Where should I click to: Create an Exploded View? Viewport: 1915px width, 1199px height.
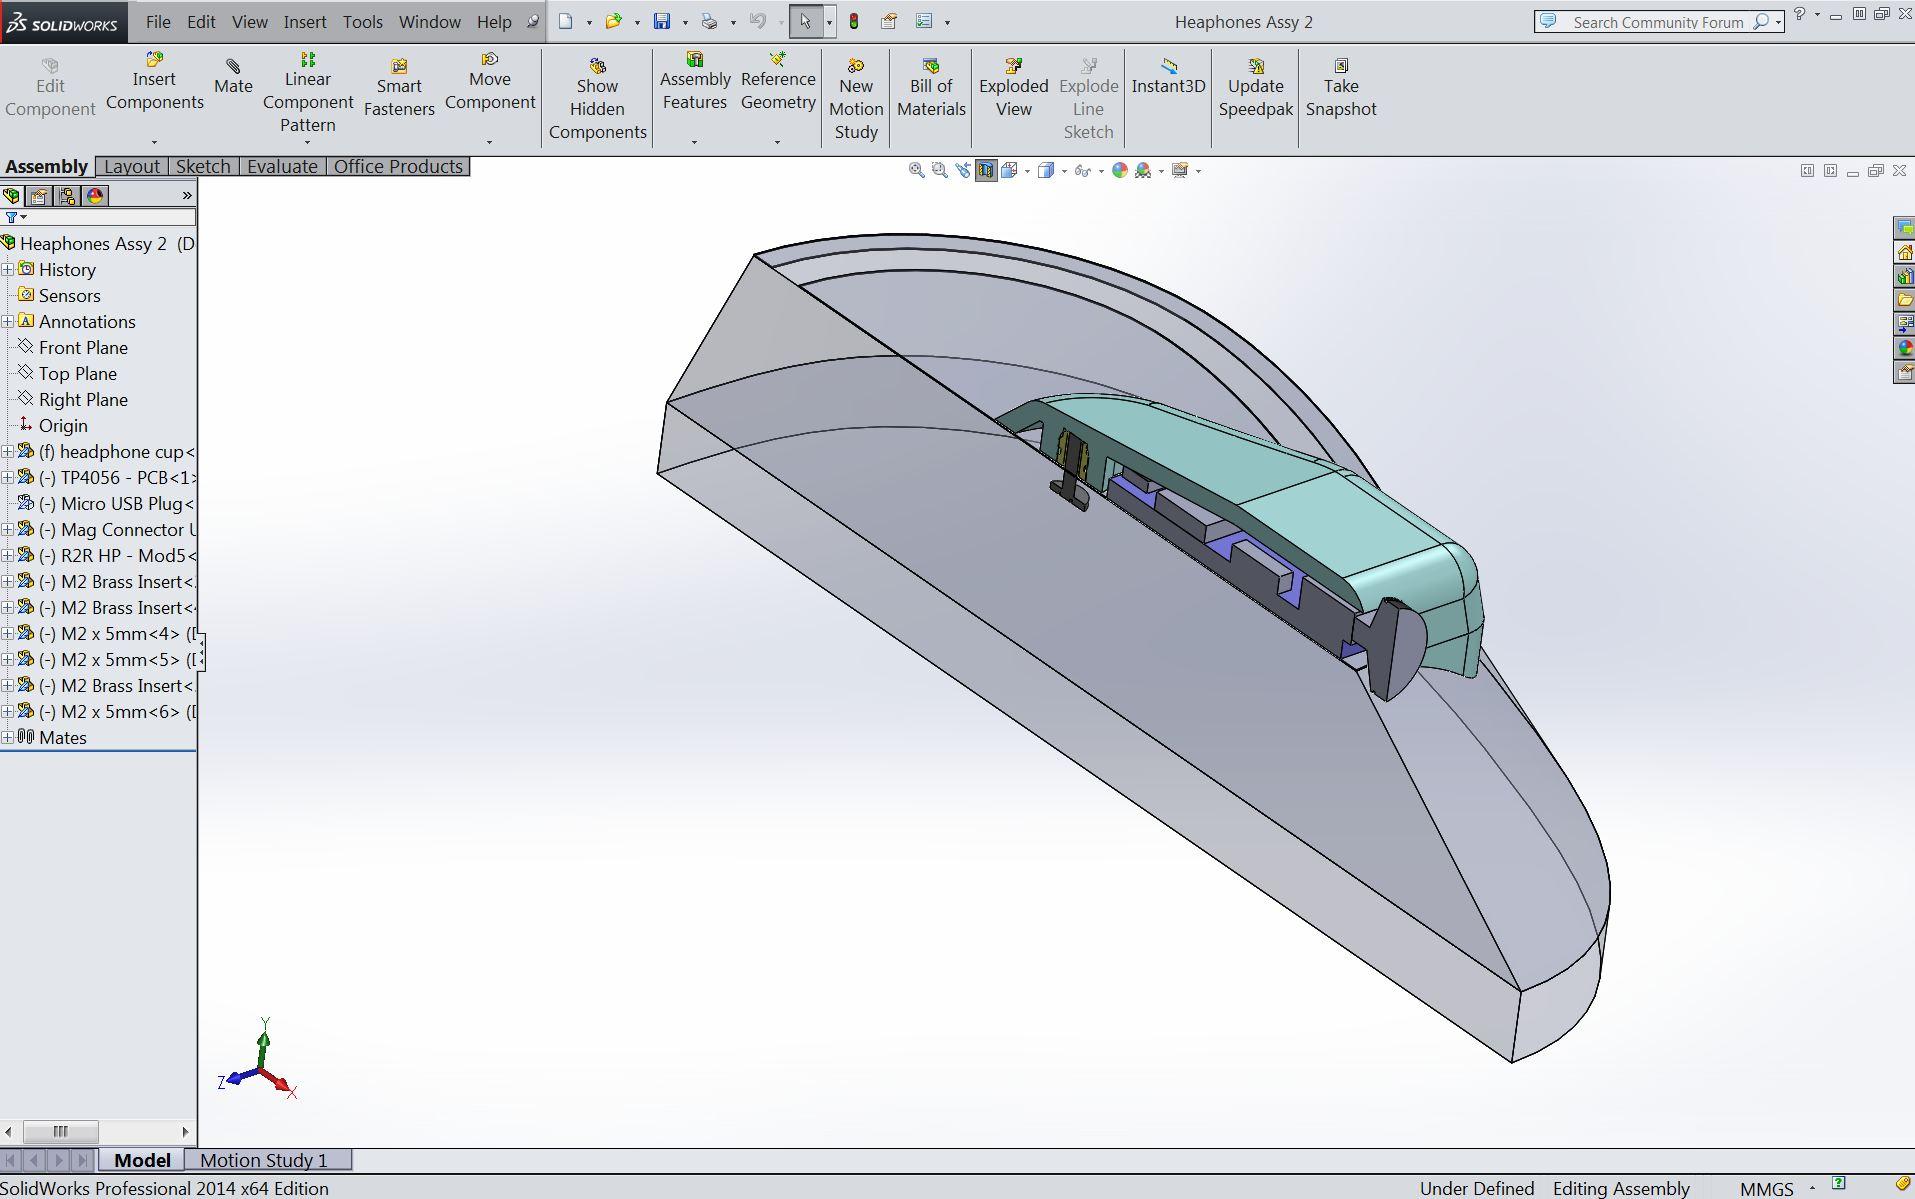click(x=1013, y=87)
